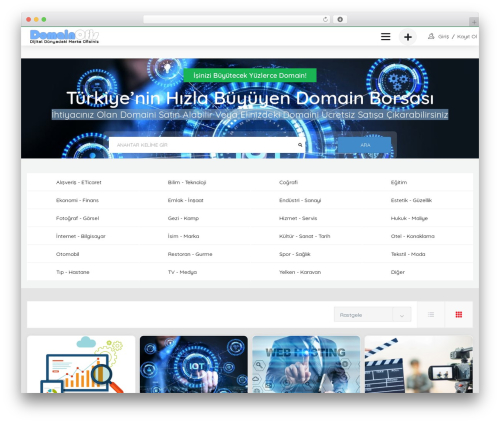Open Eğitim category
The height and width of the screenshot is (423, 500).
click(x=399, y=182)
